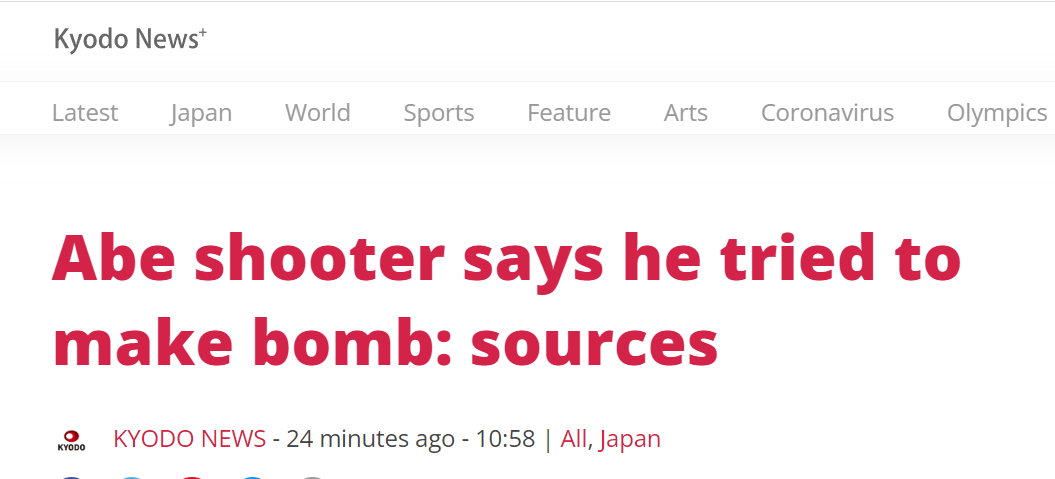The image size is (1055, 479).
Task: Click the light blue Twitter share icon
Action: point(132,477)
